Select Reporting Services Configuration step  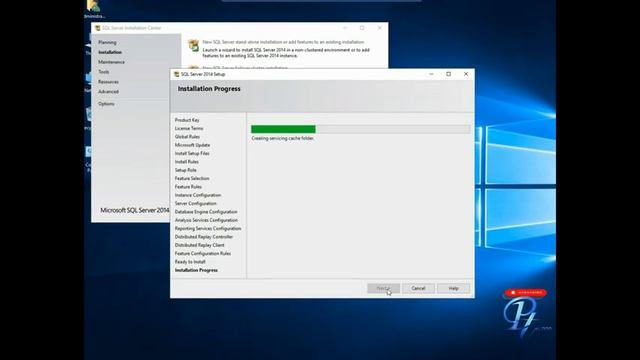click(x=208, y=229)
